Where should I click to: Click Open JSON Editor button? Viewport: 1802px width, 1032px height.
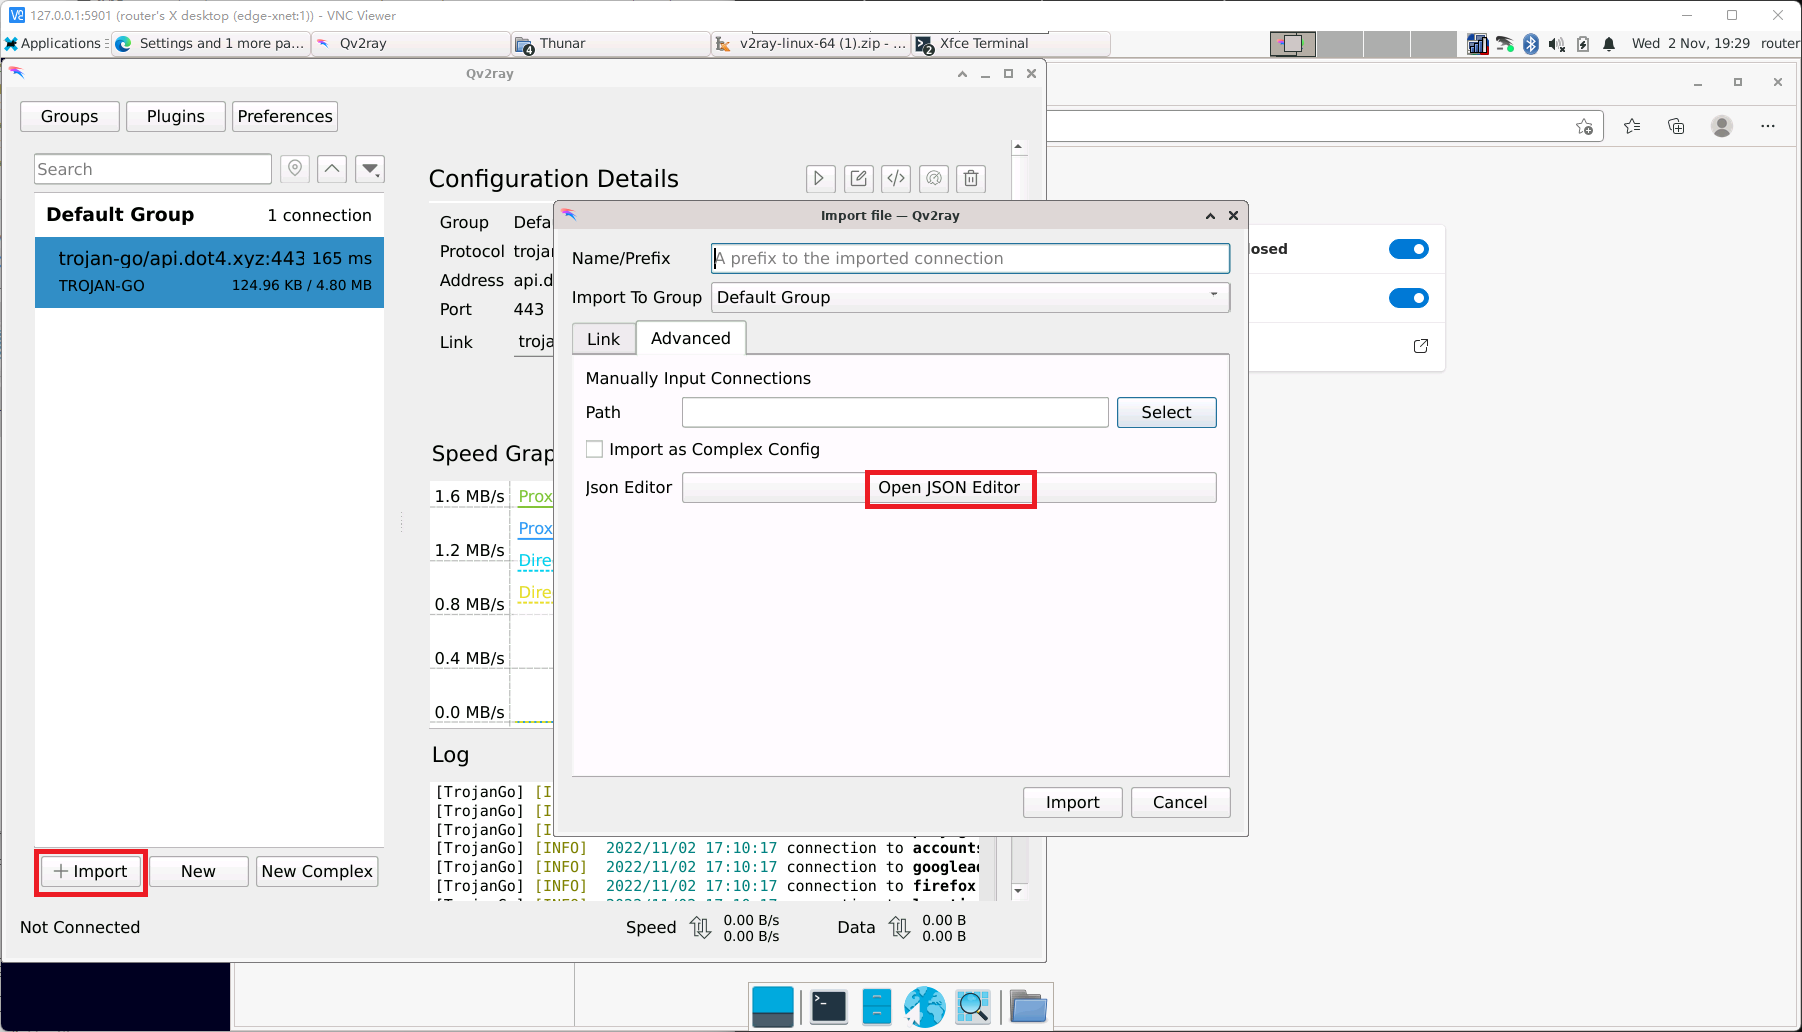(949, 487)
